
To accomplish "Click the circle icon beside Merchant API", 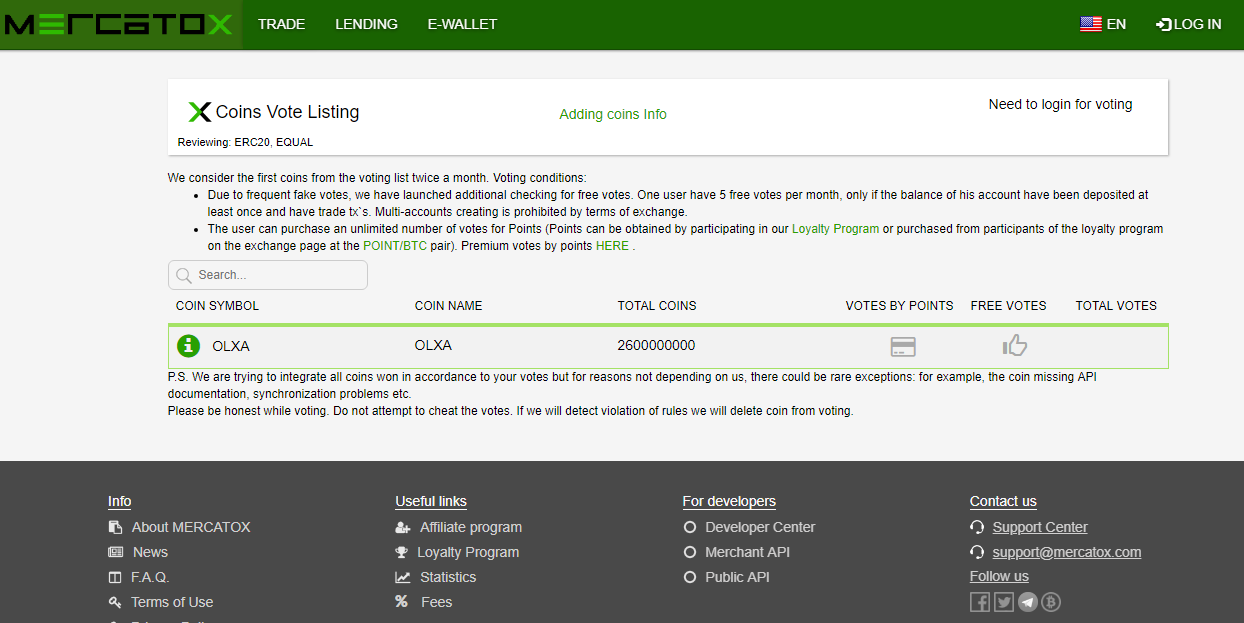I will pyautogui.click(x=689, y=552).
